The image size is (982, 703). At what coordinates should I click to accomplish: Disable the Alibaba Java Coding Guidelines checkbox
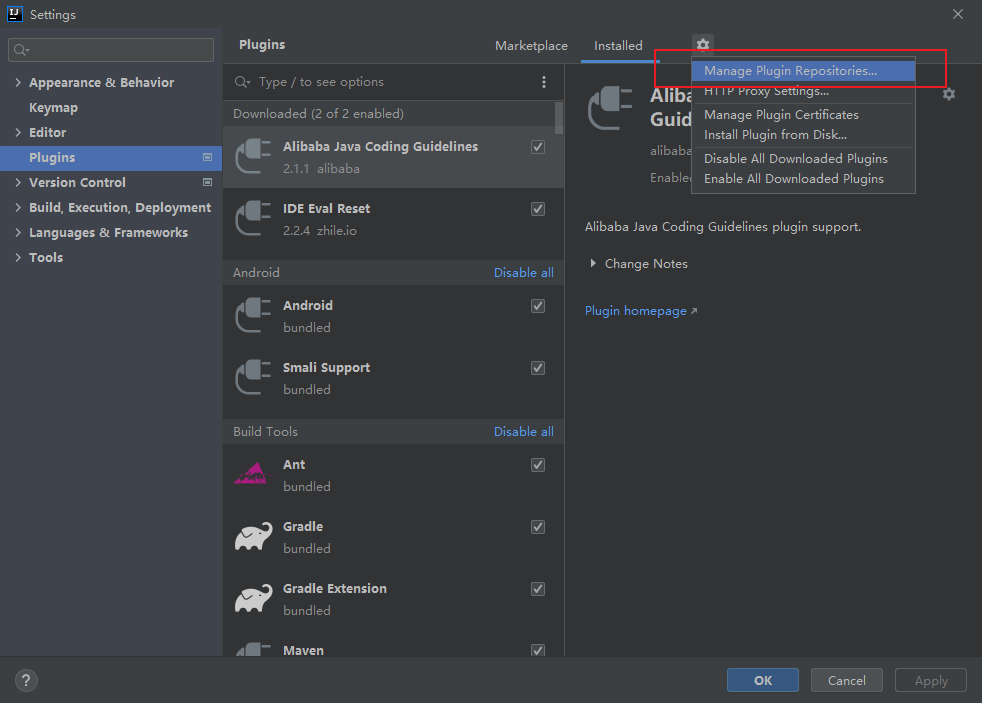(x=538, y=147)
